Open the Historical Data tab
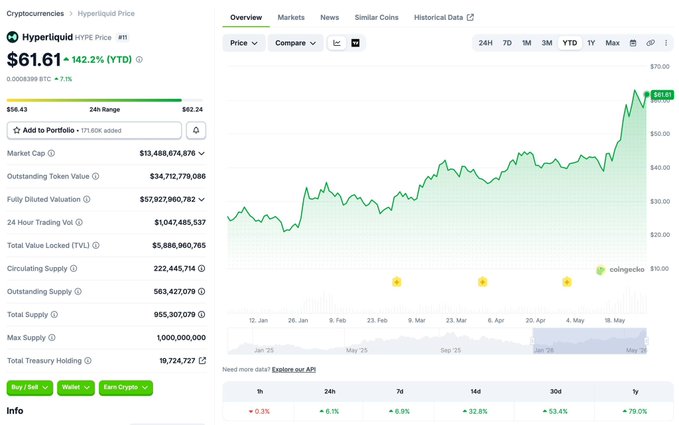The width and height of the screenshot is (679, 425). coord(444,17)
